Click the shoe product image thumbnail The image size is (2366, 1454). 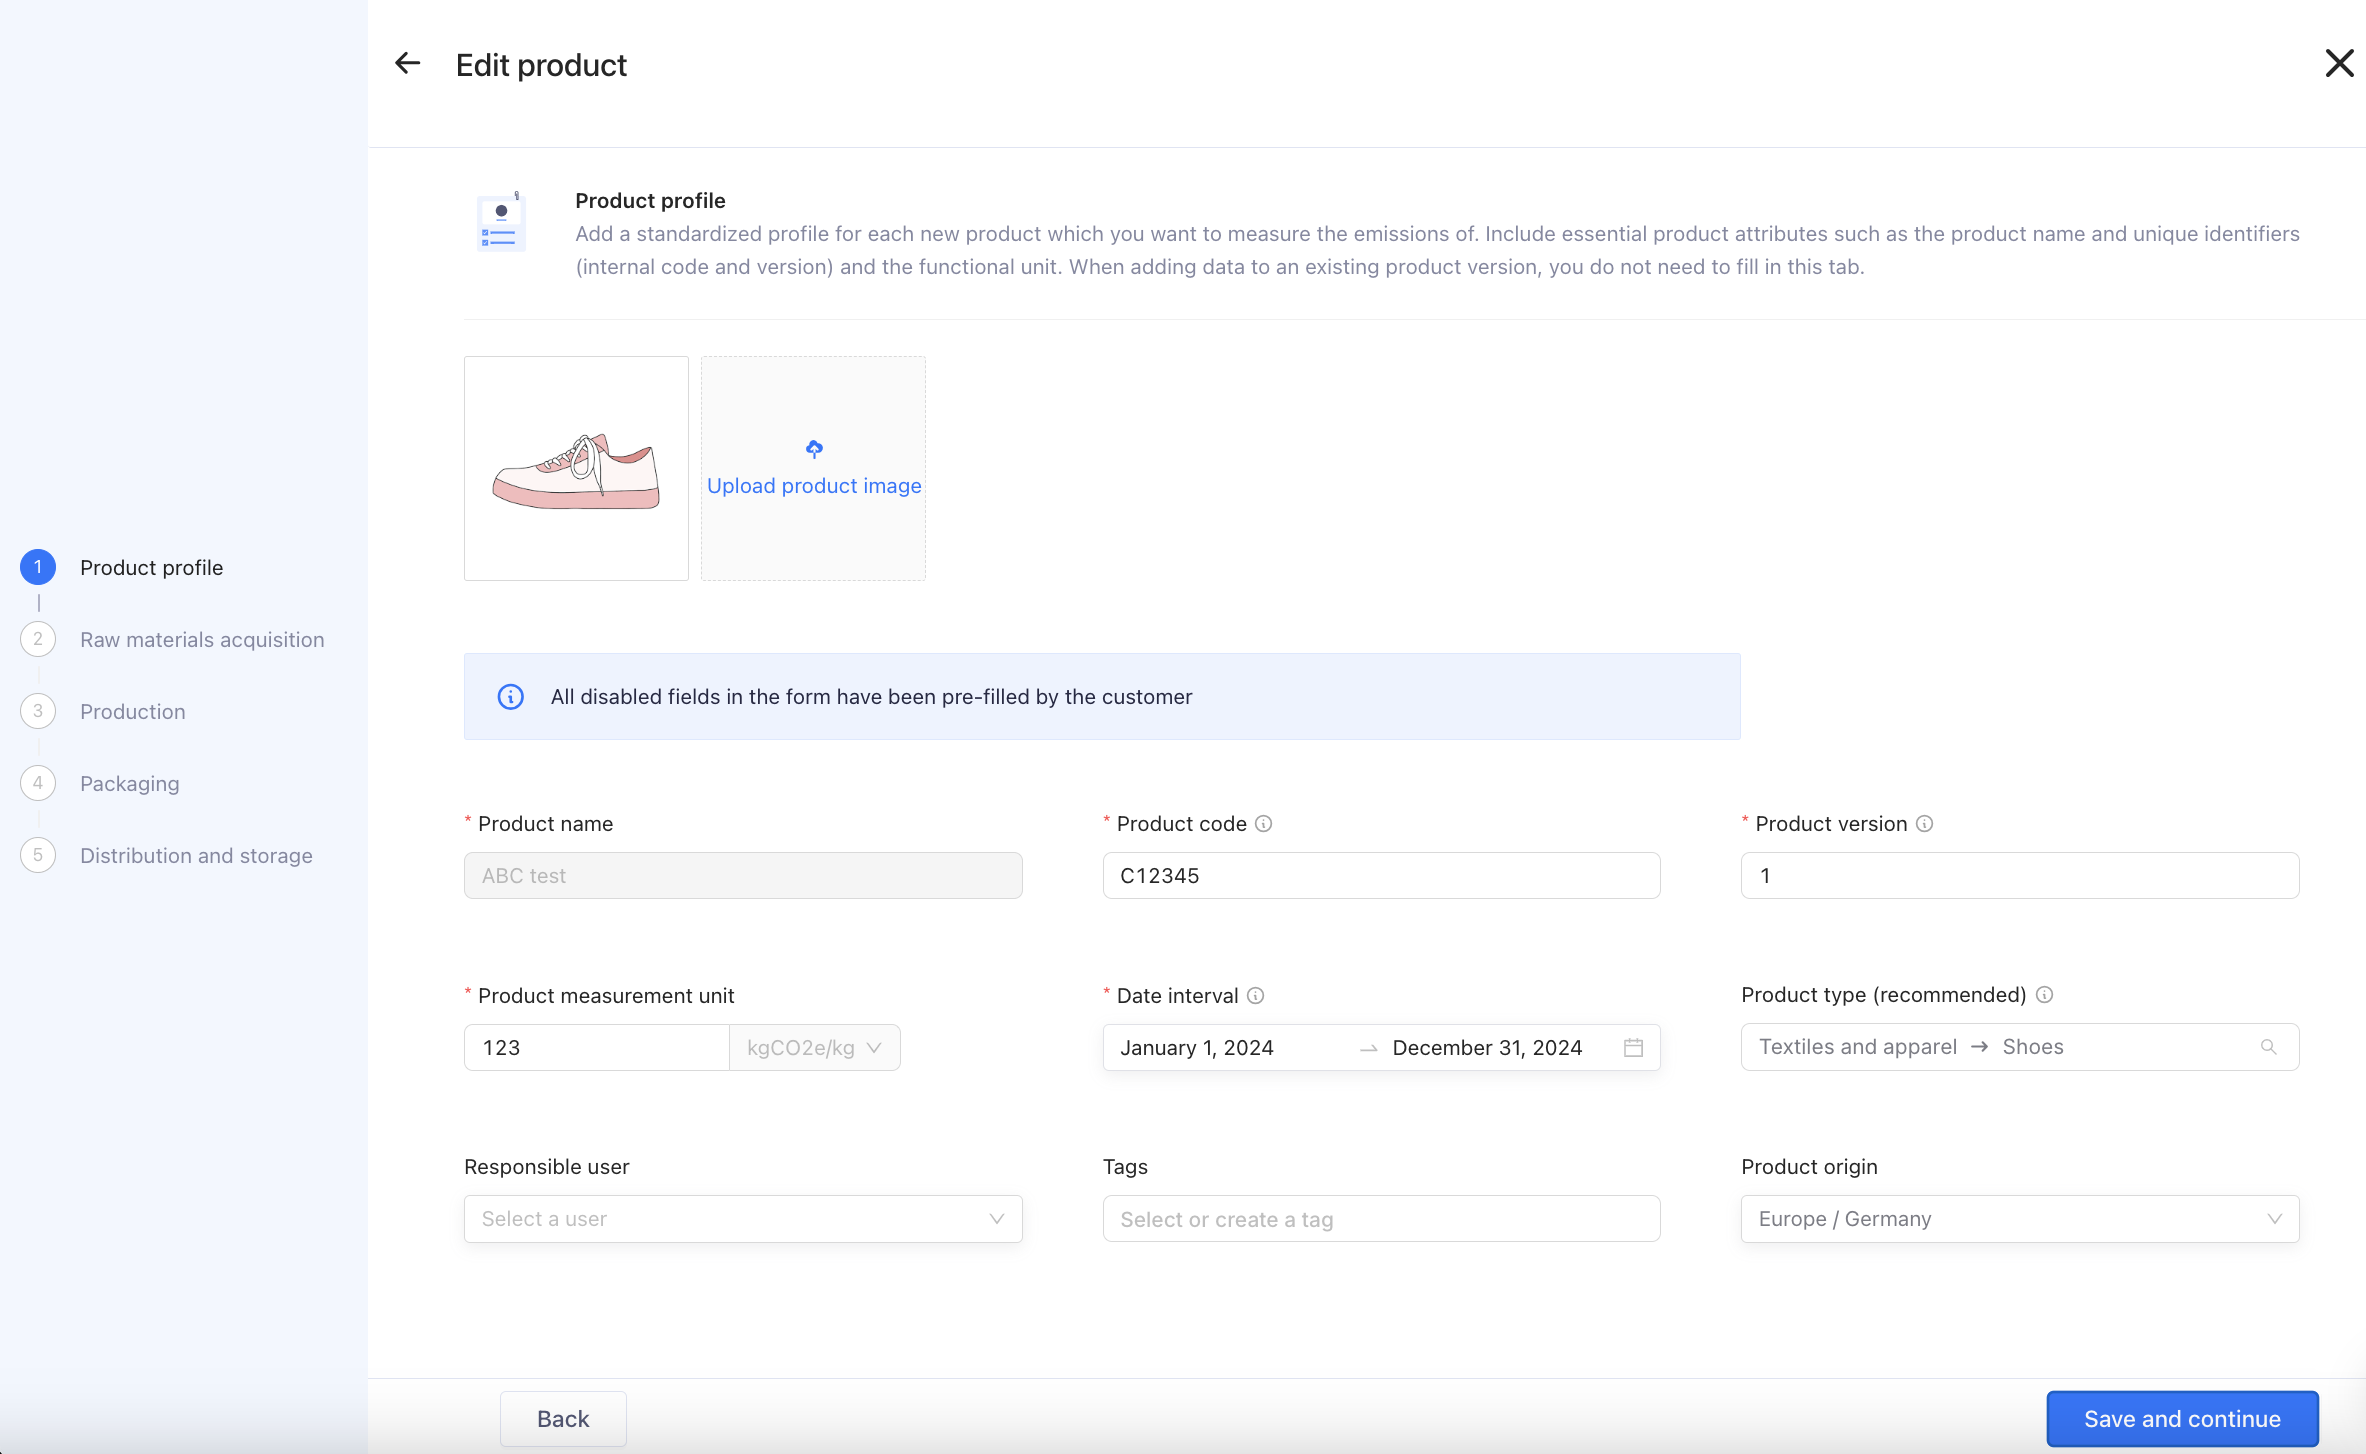(576, 469)
